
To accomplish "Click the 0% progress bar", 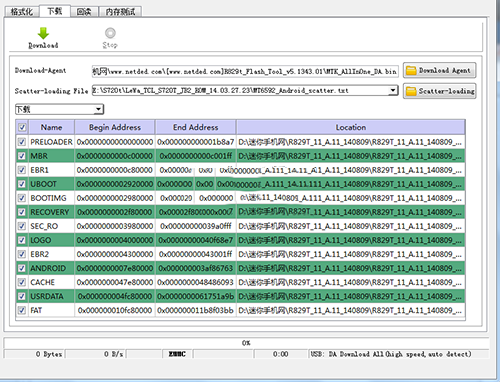I will pyautogui.click(x=246, y=343).
